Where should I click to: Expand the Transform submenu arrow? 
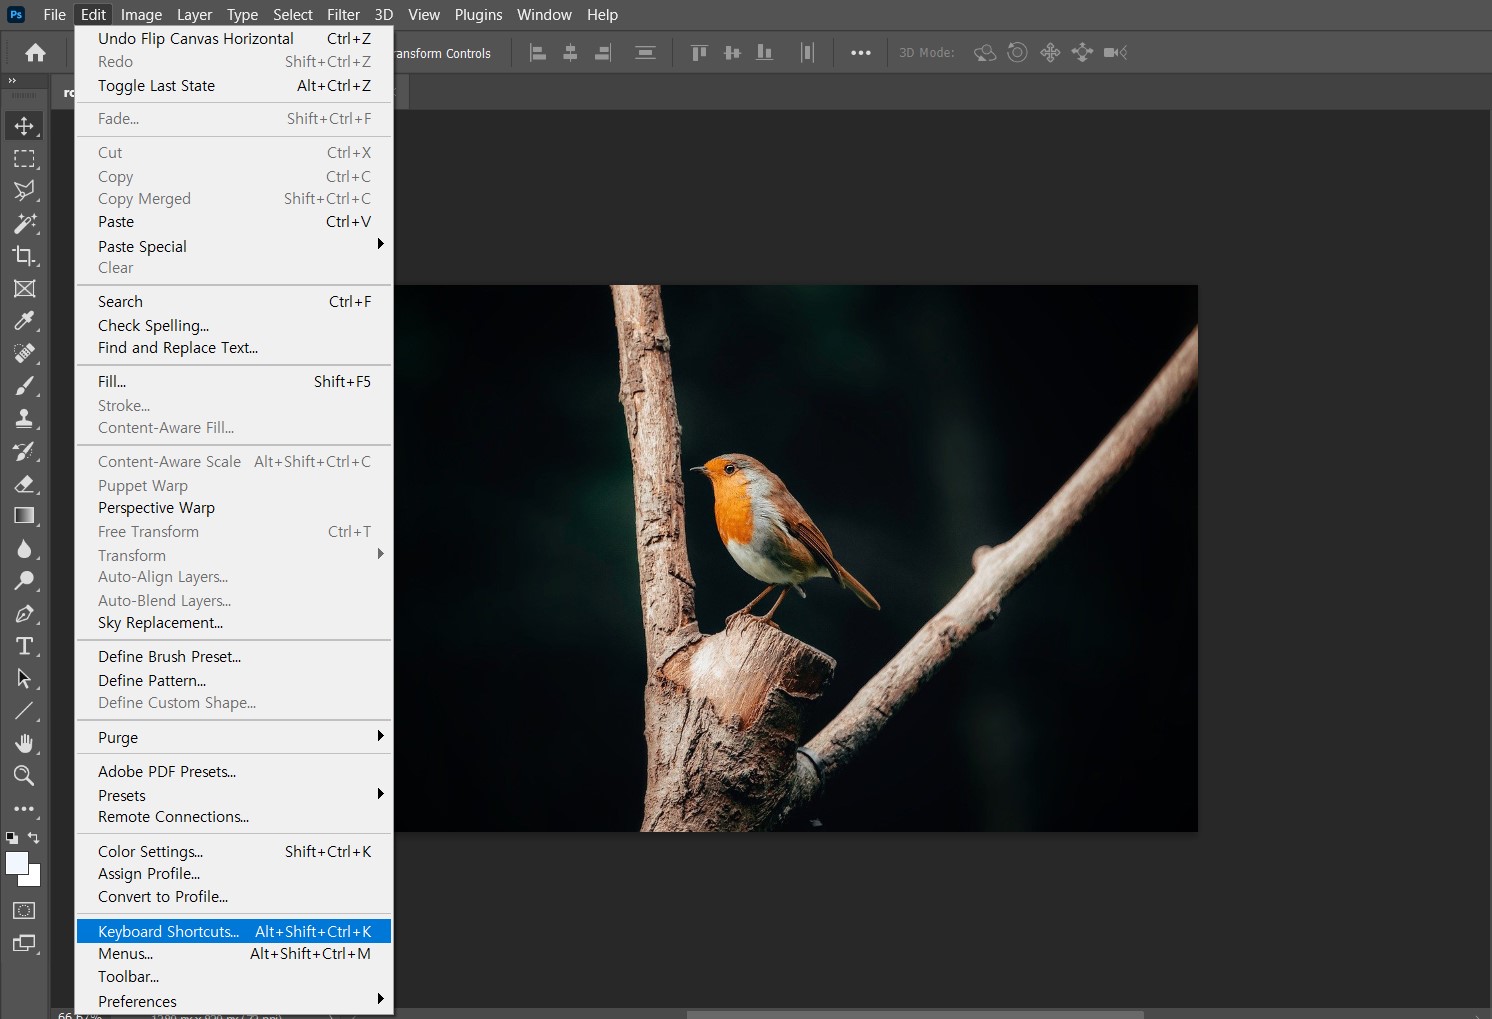(x=380, y=554)
